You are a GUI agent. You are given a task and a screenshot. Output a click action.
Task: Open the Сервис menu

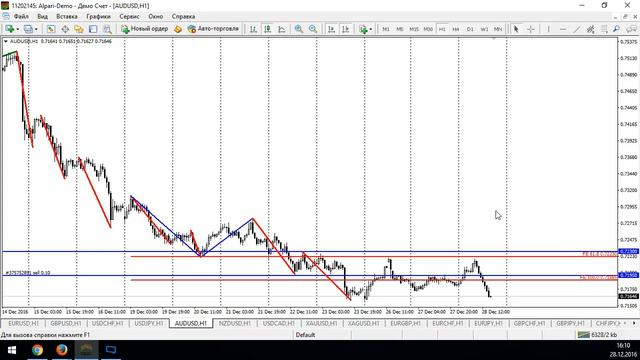[x=129, y=16]
